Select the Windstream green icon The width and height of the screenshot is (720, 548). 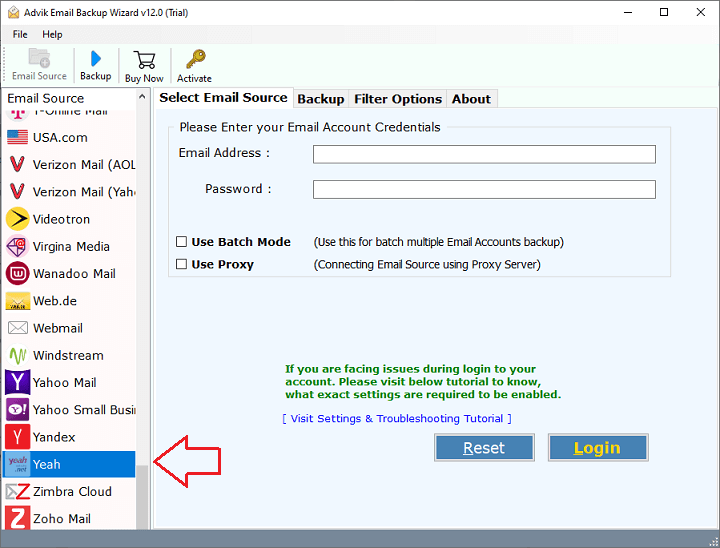17,355
